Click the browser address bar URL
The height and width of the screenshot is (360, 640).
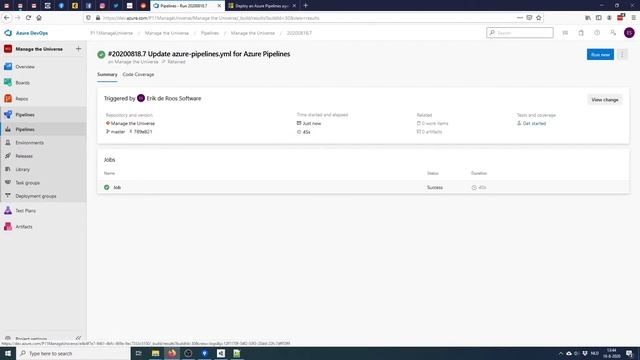(211, 18)
